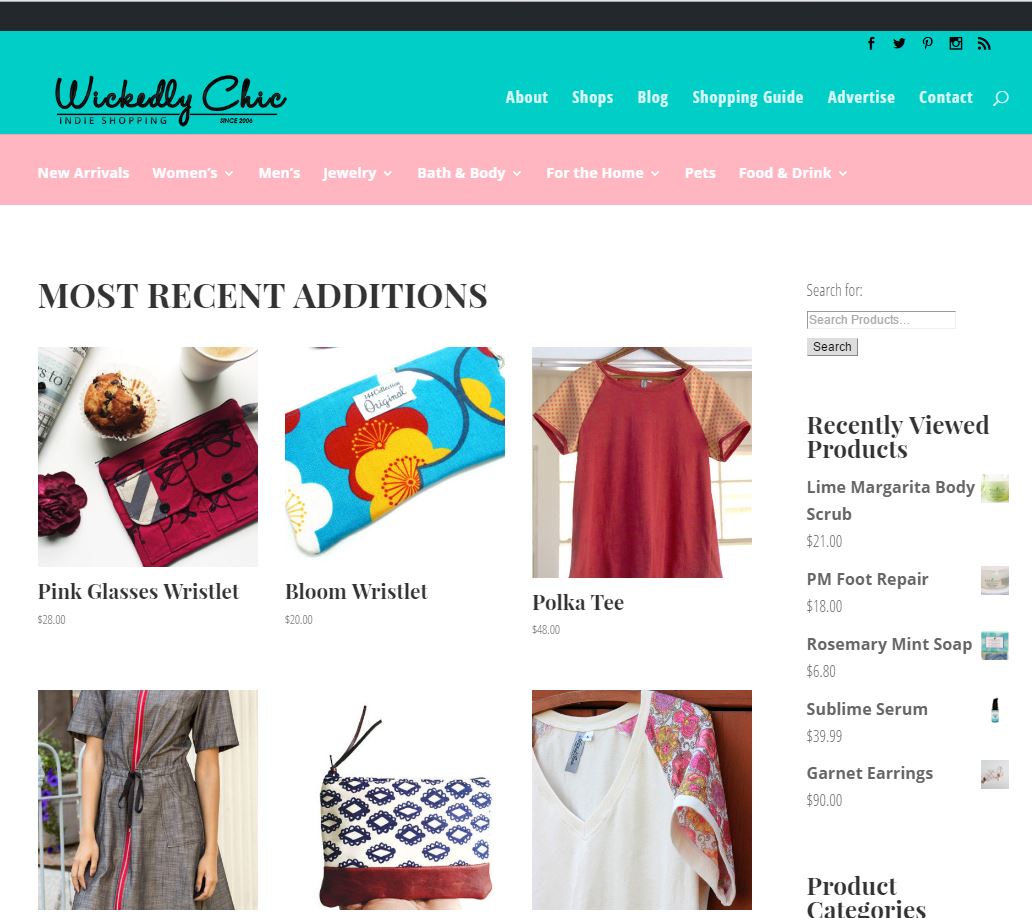Open the Facebook social icon
The image size is (1032, 918).
(871, 43)
